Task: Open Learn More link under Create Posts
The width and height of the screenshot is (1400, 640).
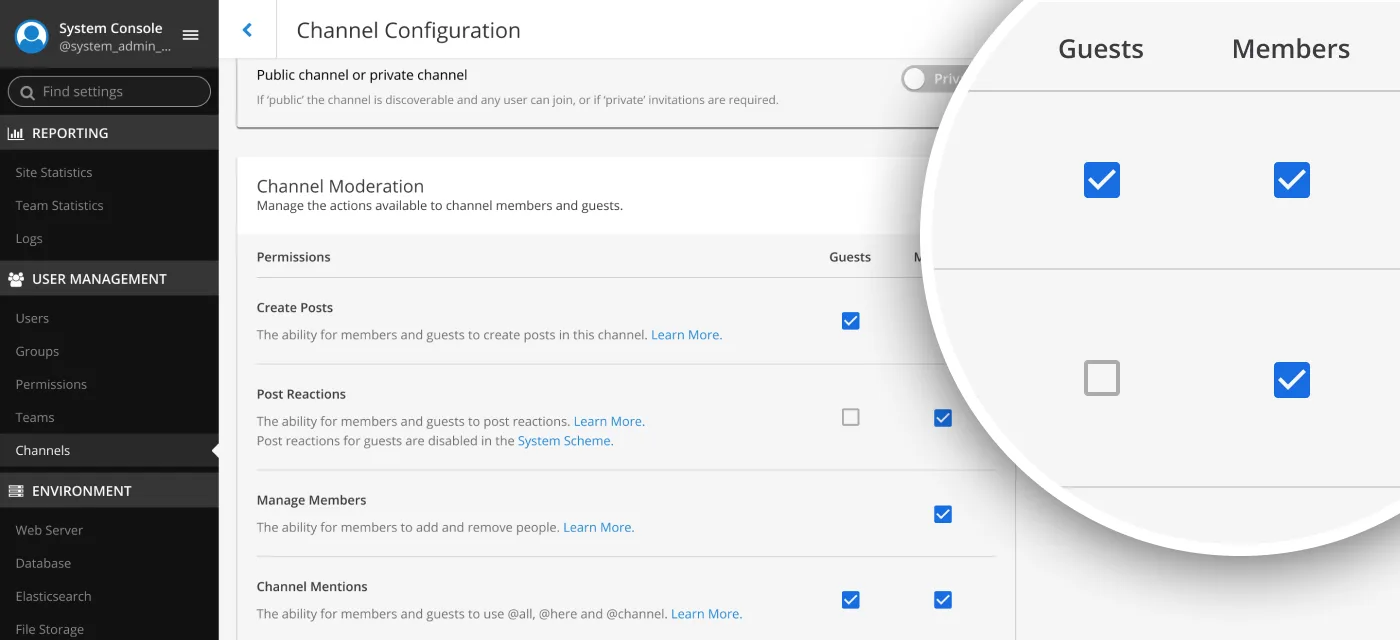Action: 686,335
